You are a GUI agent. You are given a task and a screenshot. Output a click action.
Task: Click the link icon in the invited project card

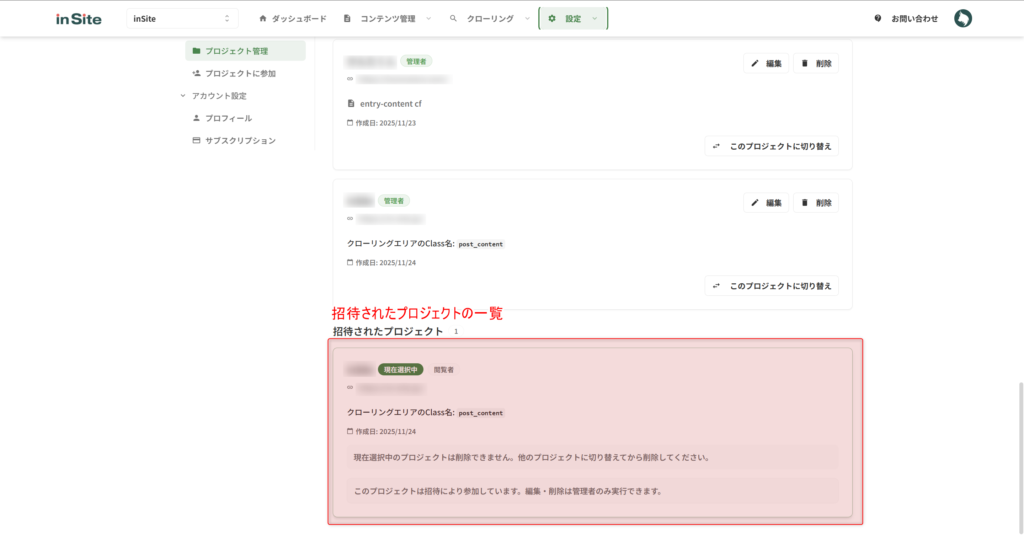click(350, 387)
